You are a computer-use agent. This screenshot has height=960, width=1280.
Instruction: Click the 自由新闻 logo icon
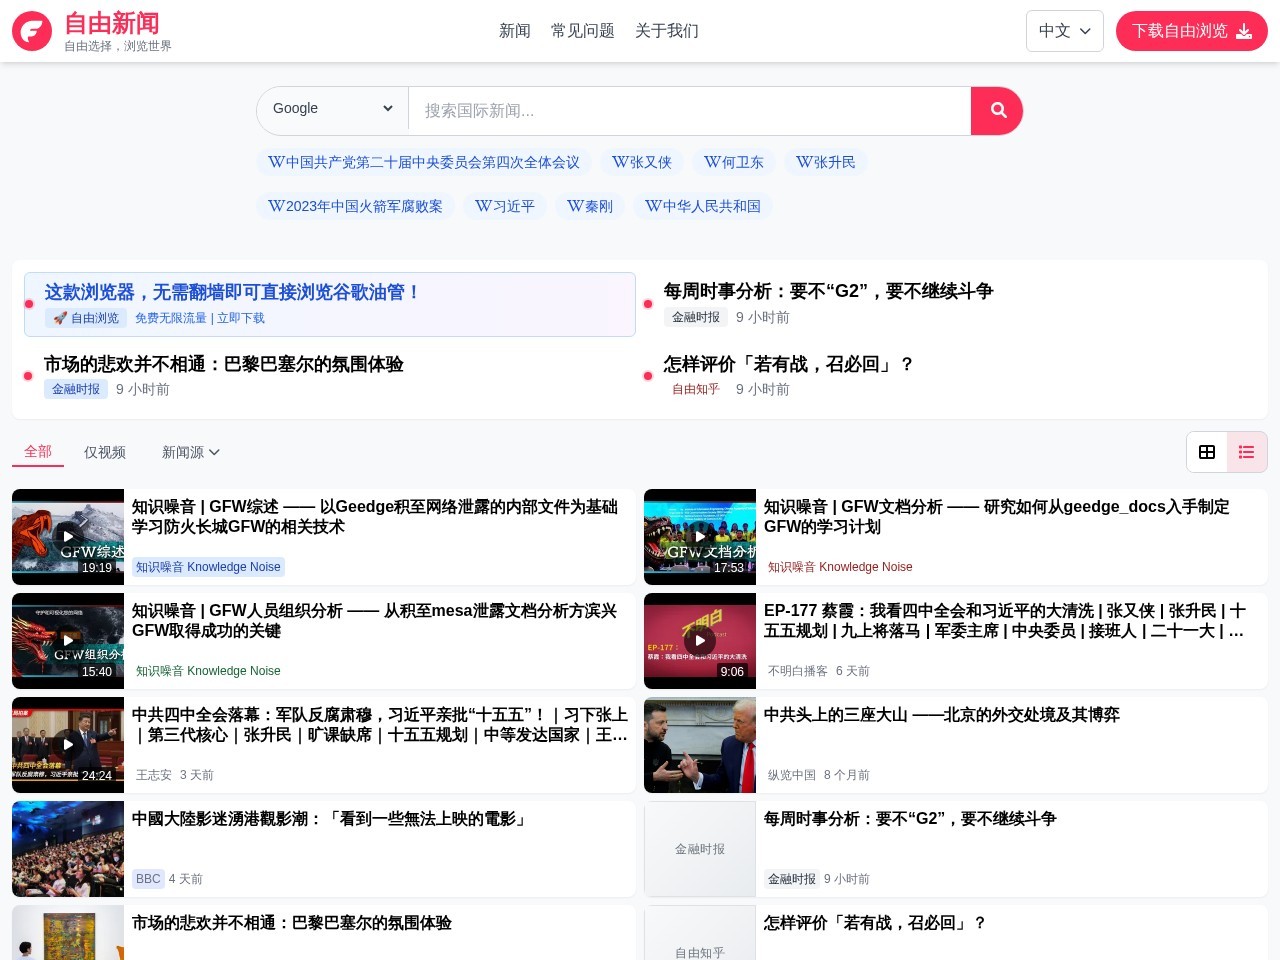pyautogui.click(x=32, y=31)
